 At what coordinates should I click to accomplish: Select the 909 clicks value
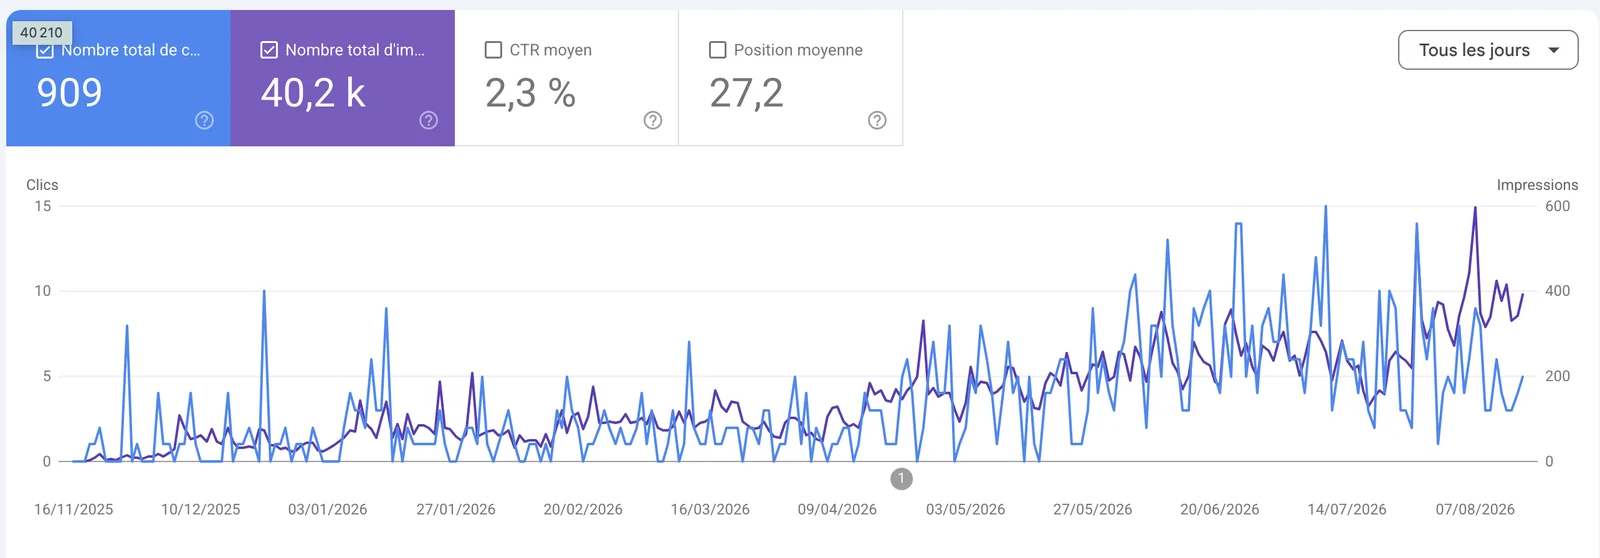(69, 93)
